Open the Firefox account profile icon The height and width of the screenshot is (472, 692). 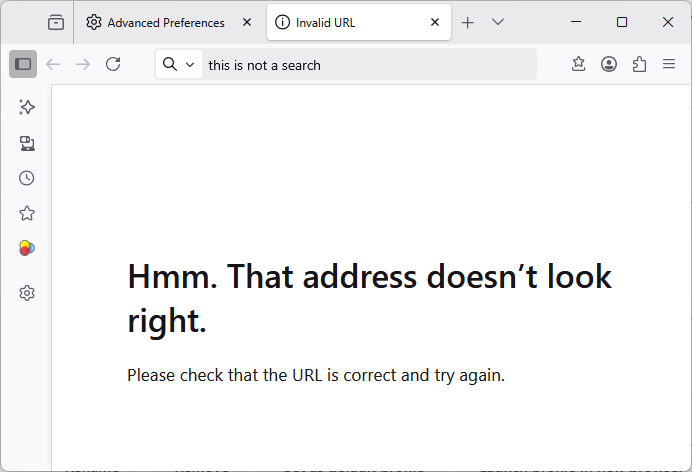pos(609,64)
